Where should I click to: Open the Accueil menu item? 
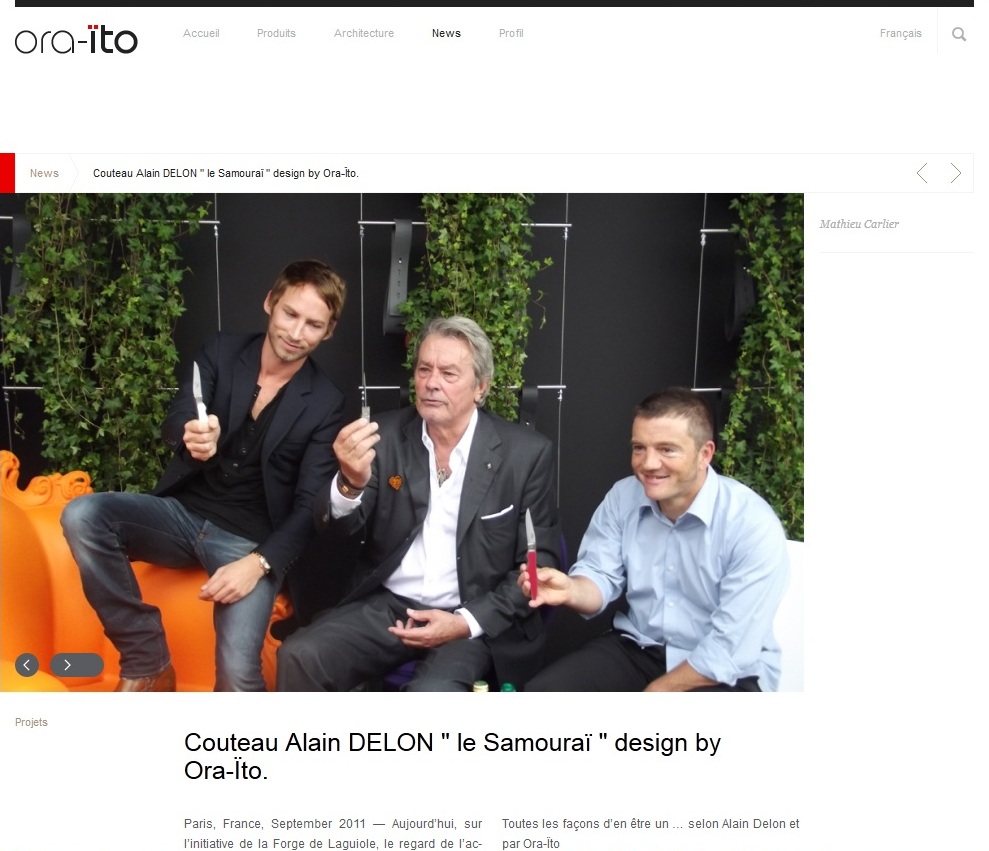tap(201, 33)
